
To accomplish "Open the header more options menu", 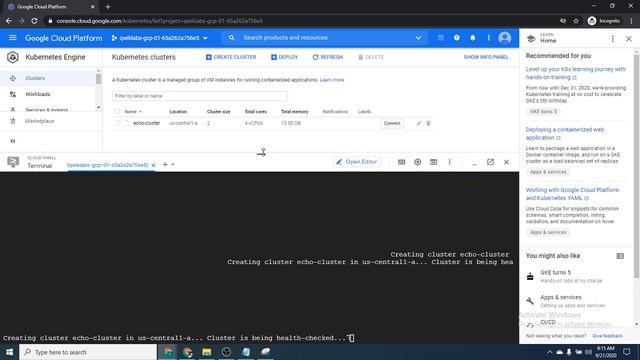I will click(489, 38).
